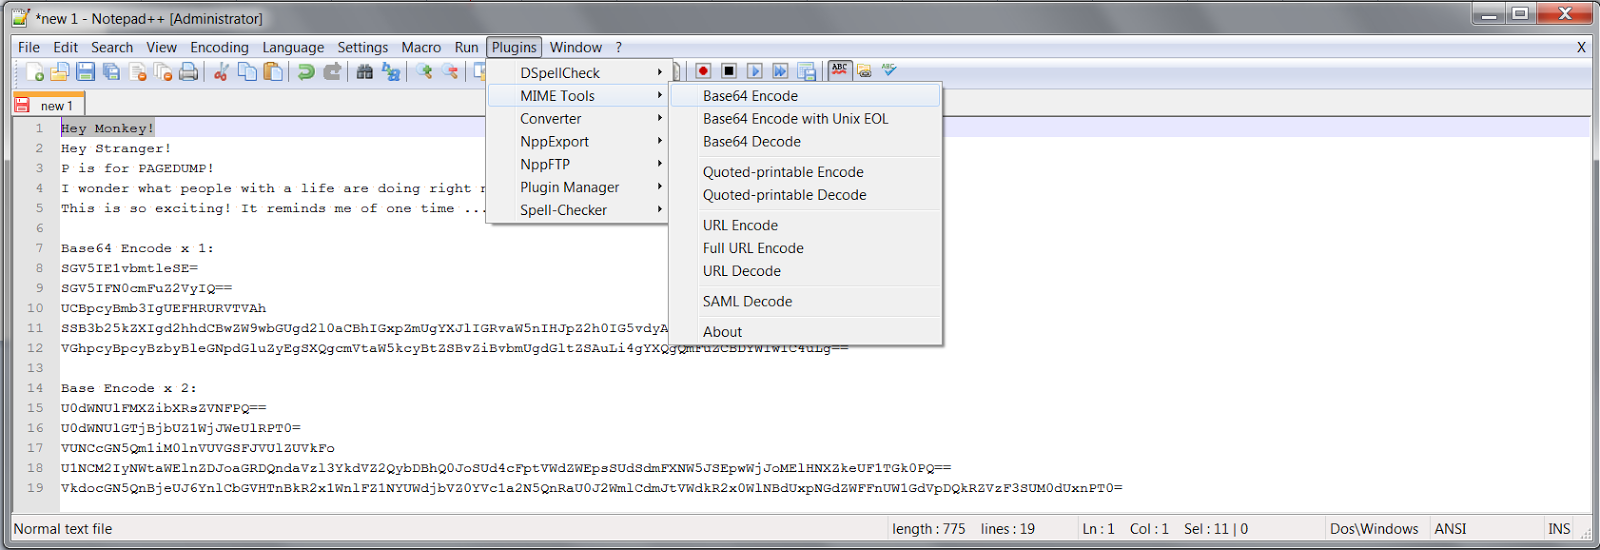The width and height of the screenshot is (1600, 550).
Task: Click the Dos\Windows EOL status field
Action: [1374, 529]
